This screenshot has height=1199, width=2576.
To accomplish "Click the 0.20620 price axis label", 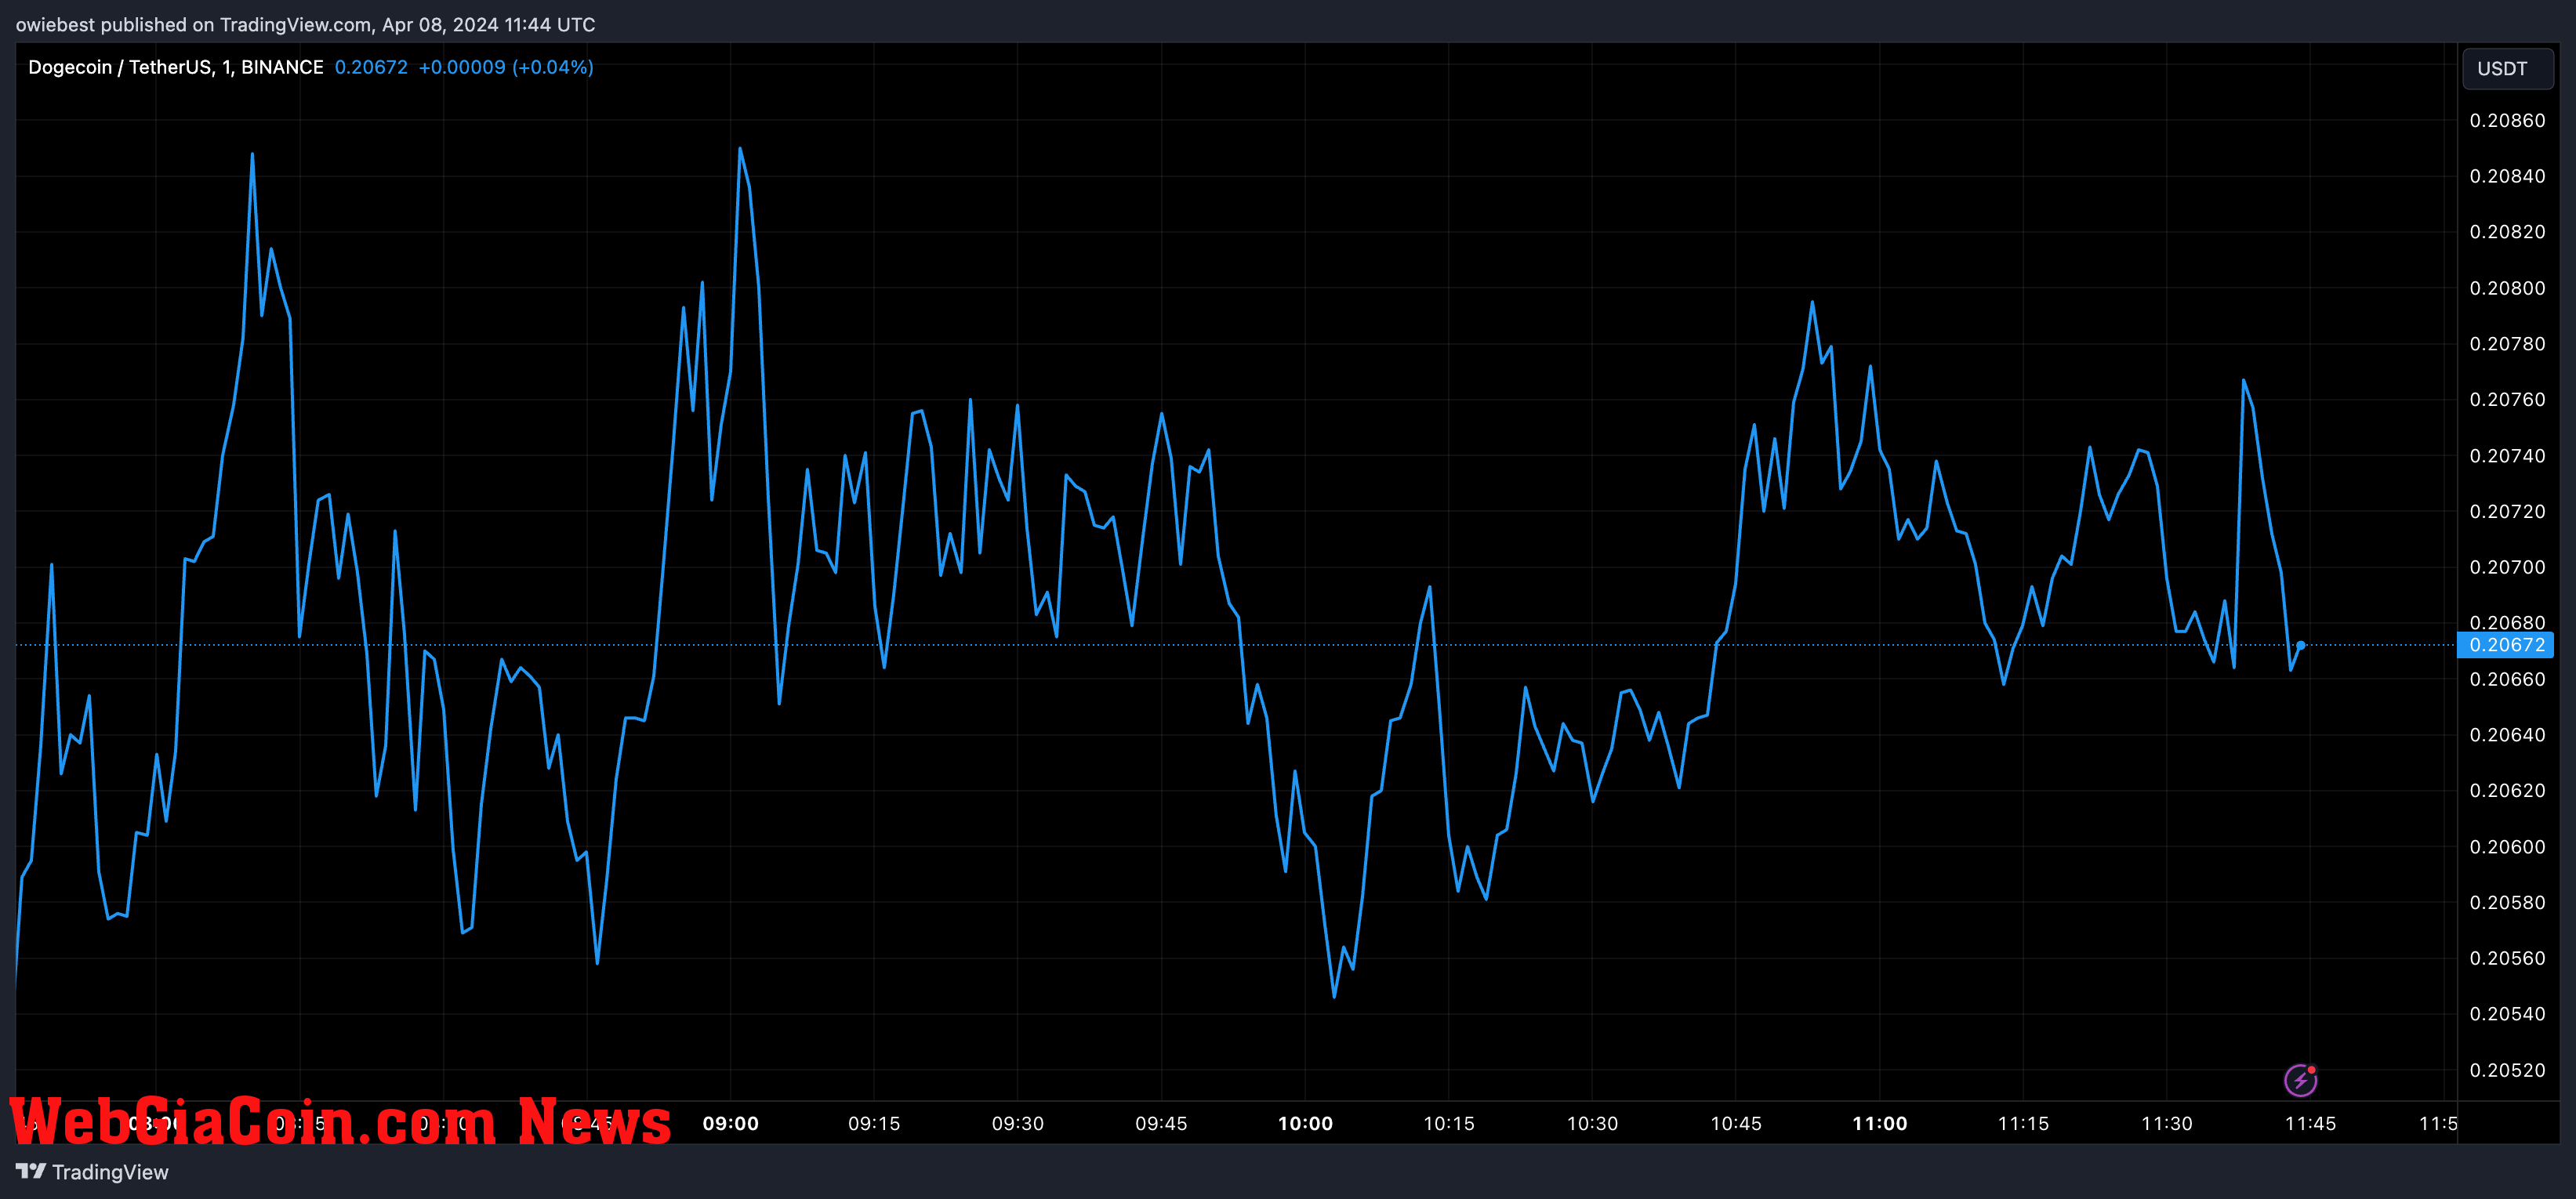I will click(2507, 791).
